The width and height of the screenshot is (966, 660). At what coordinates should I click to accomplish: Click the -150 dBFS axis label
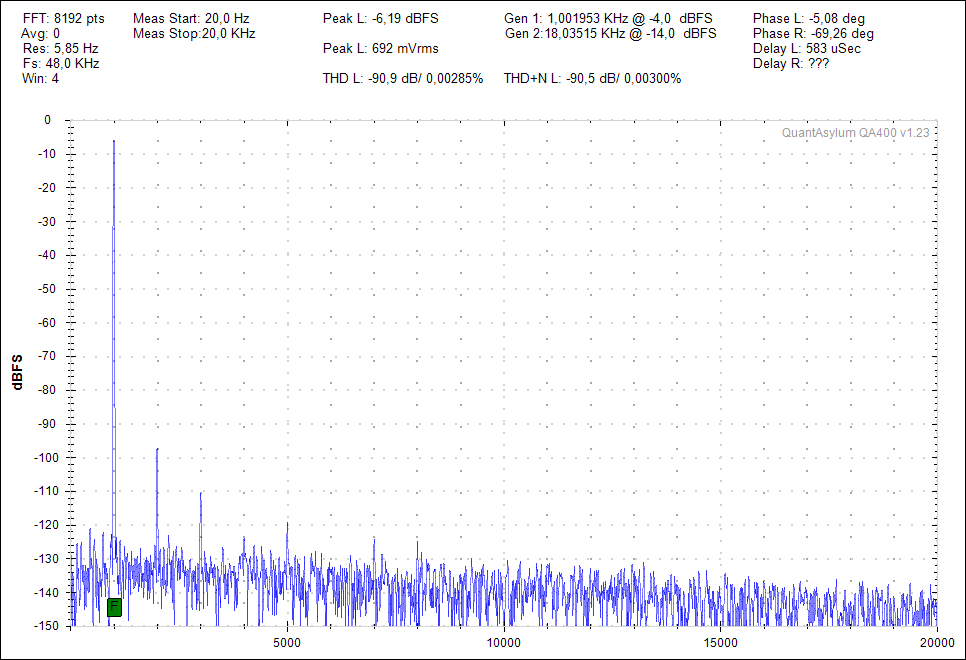[44, 626]
